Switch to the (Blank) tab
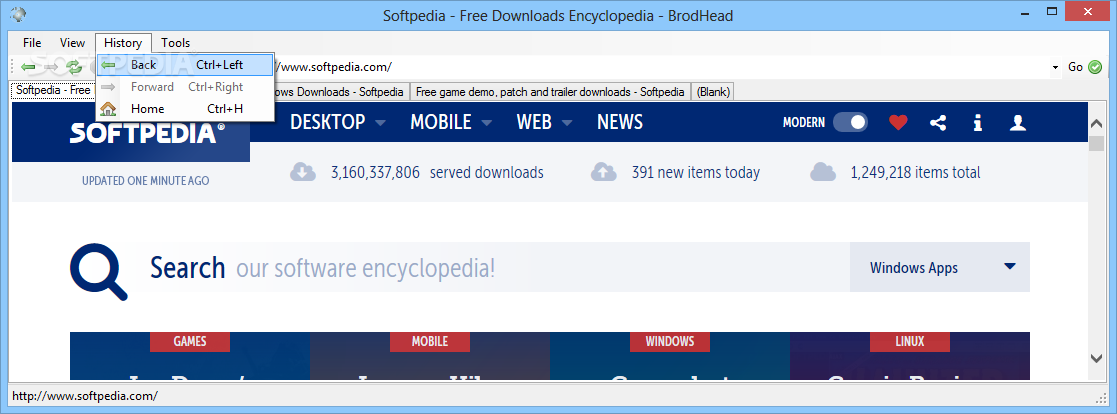 (x=713, y=92)
